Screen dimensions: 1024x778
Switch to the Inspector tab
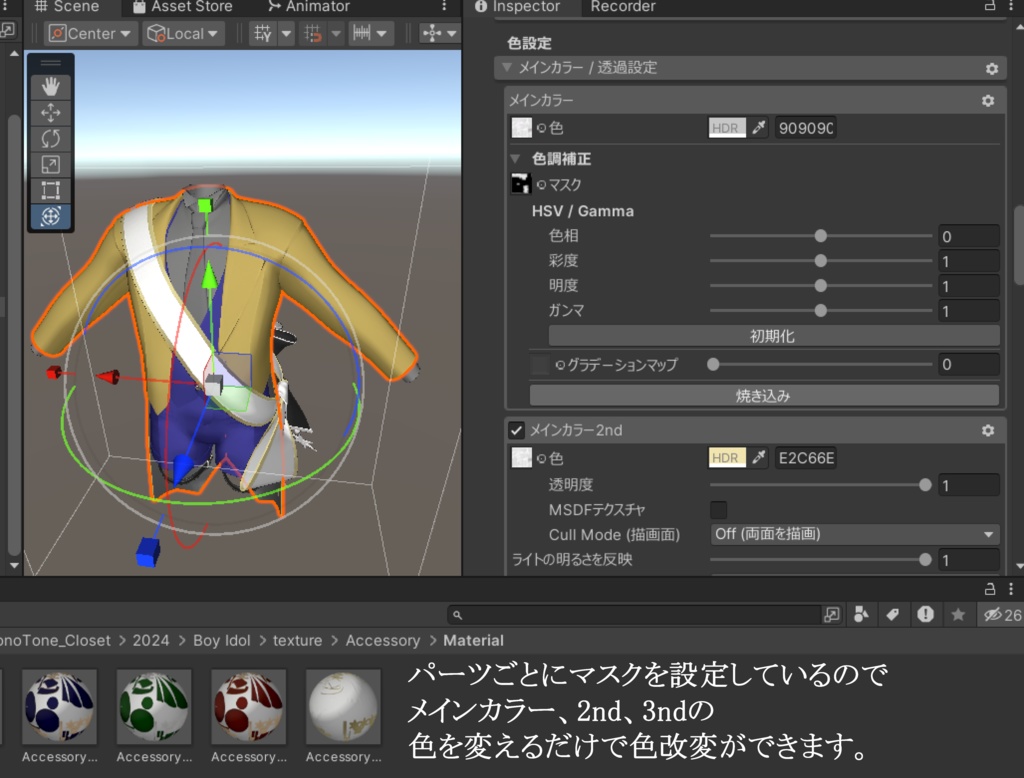coord(517,7)
